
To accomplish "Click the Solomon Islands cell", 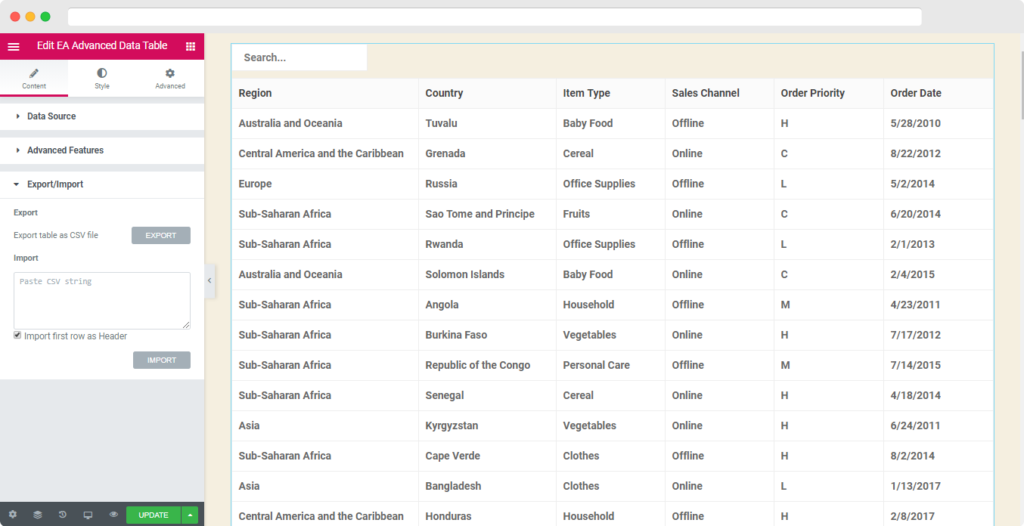I will click(487, 274).
